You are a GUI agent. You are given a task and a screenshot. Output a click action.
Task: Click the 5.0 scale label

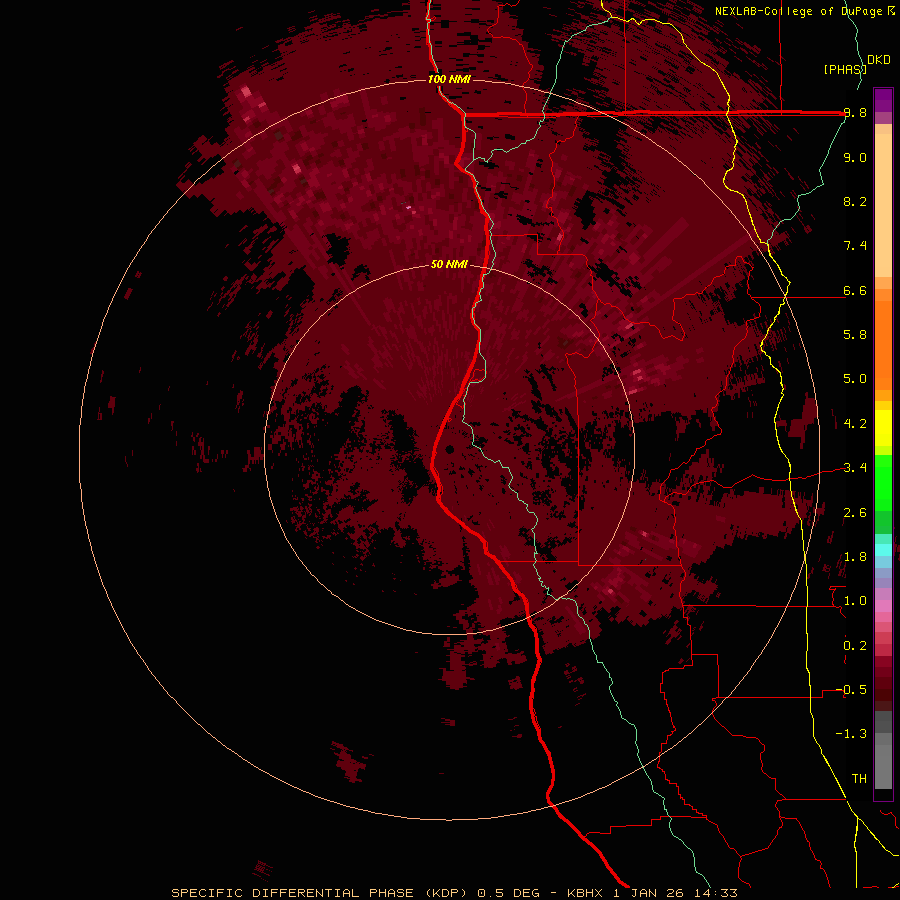point(855,379)
